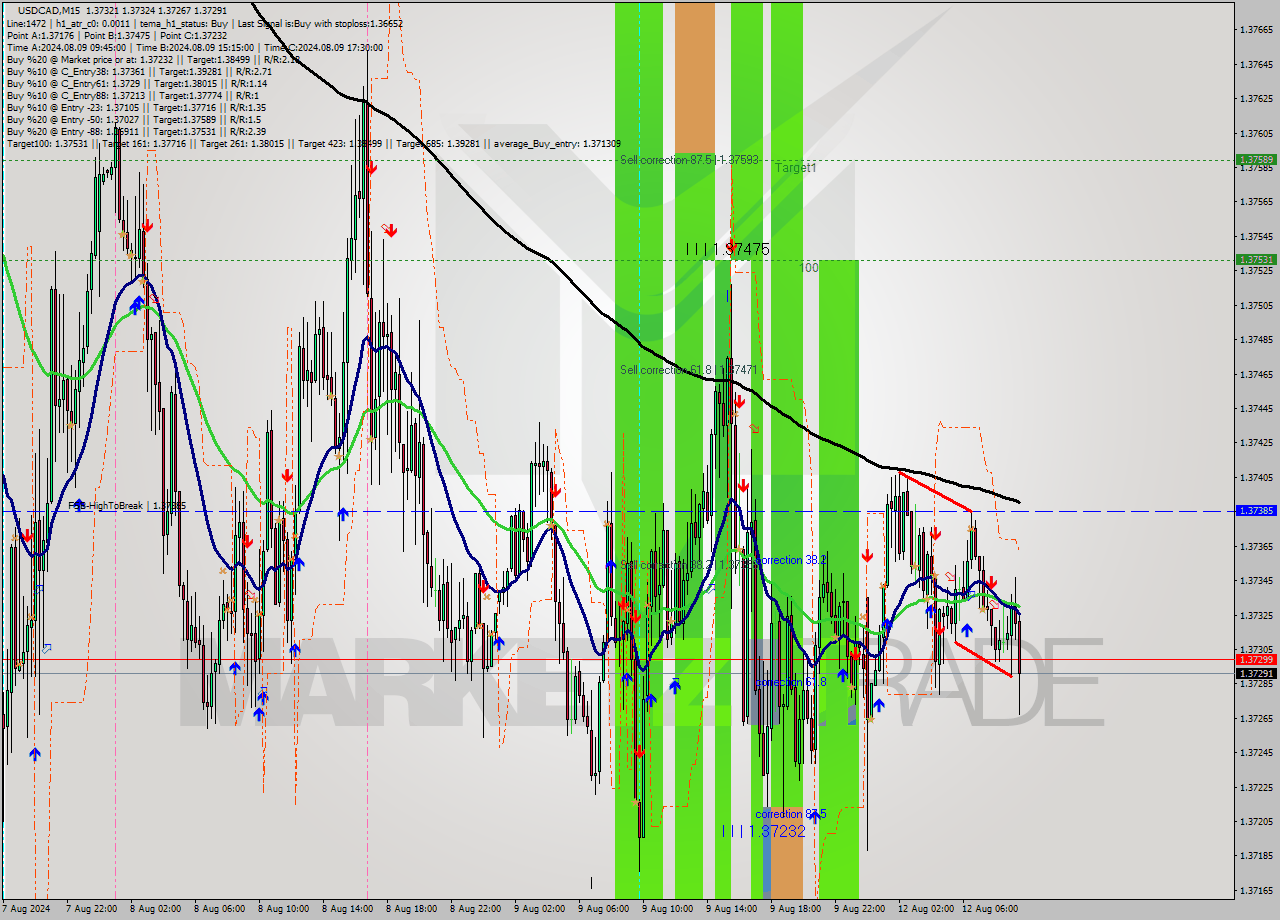Click the '8 Aug 14:00' time label

(x=349, y=908)
